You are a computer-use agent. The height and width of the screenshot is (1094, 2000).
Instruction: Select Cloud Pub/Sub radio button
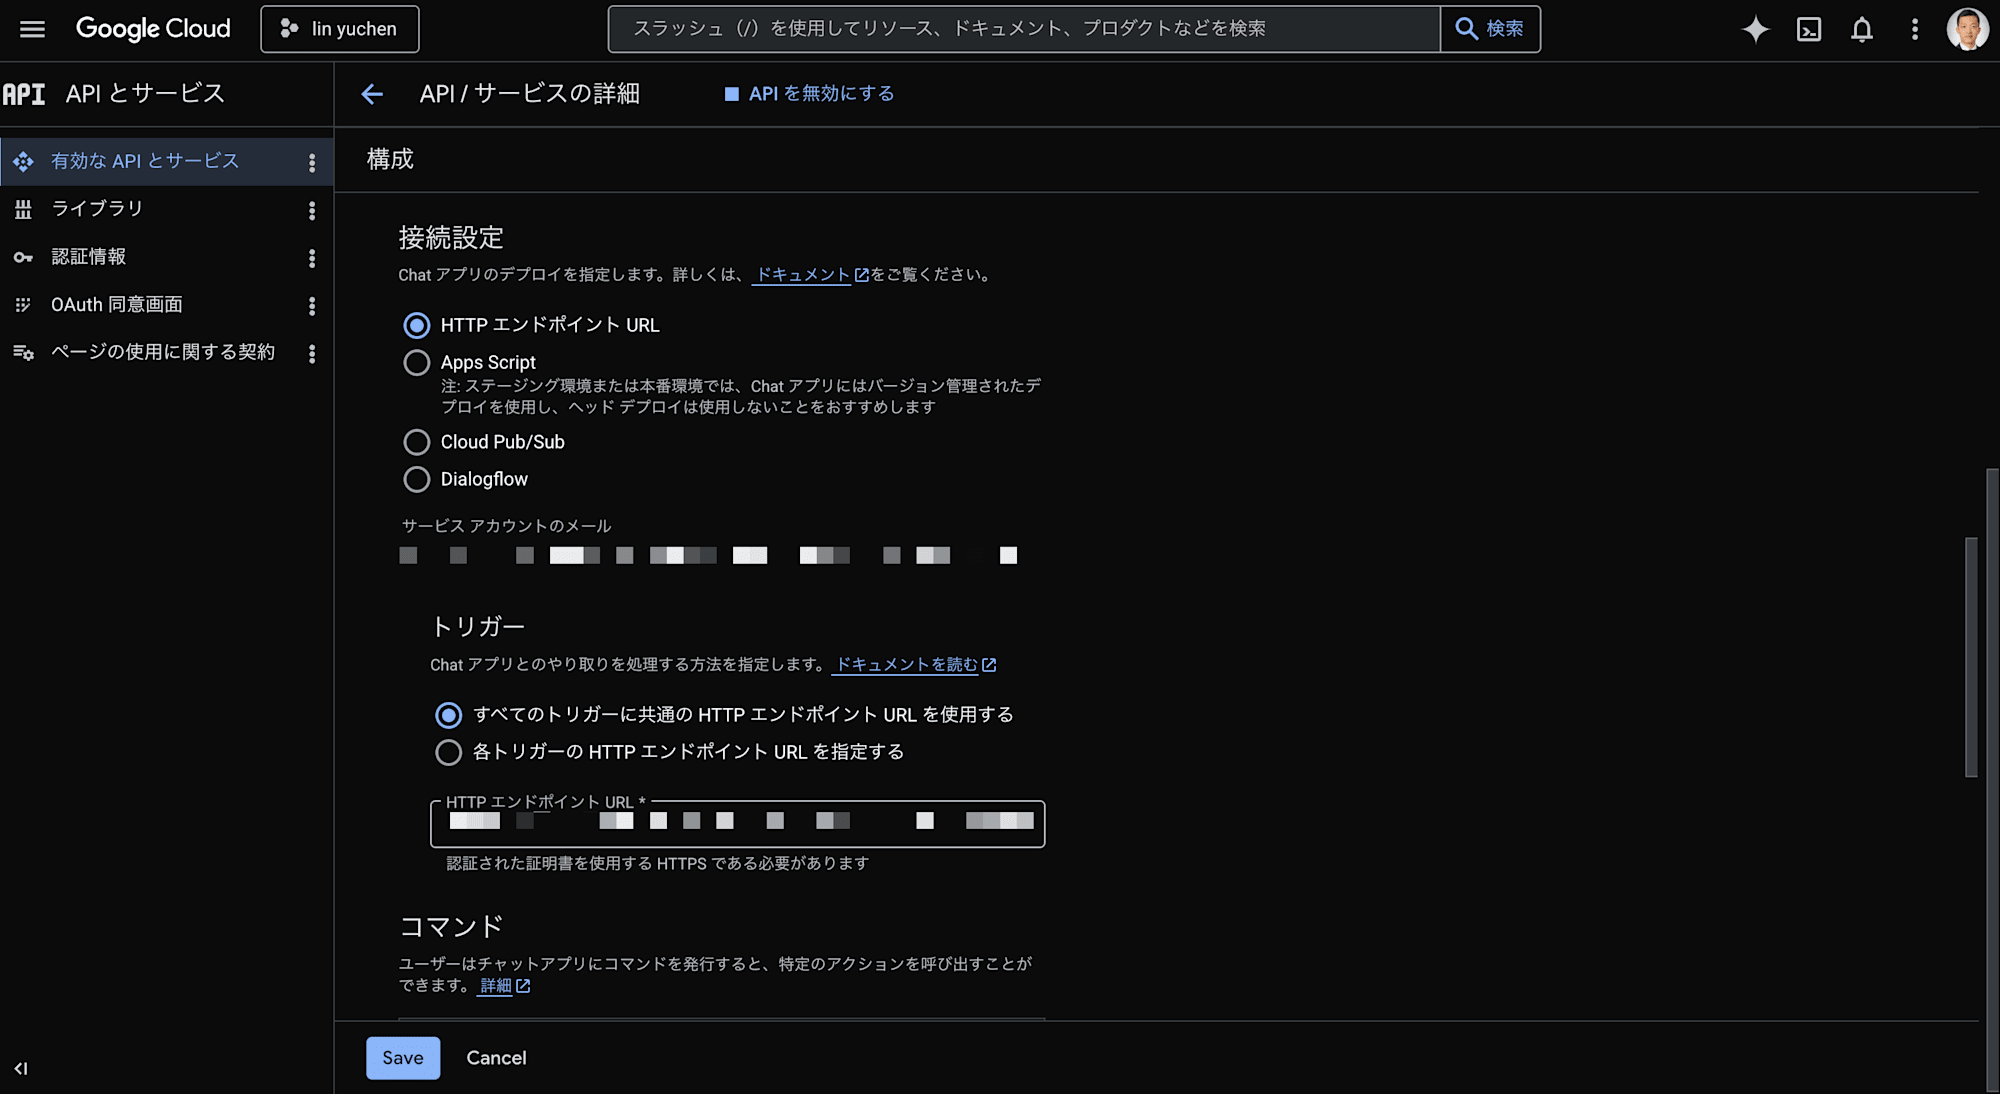point(417,442)
